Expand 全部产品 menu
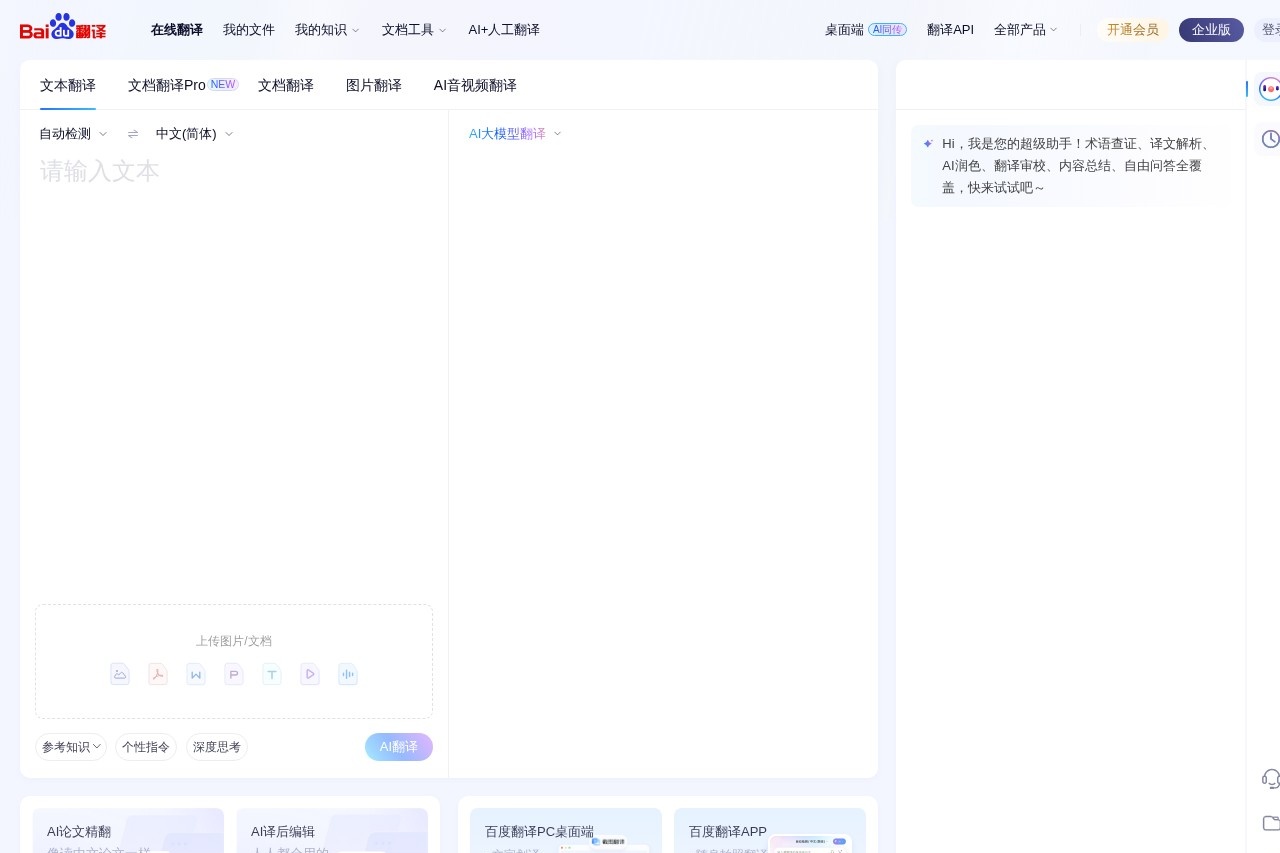 coord(1025,30)
